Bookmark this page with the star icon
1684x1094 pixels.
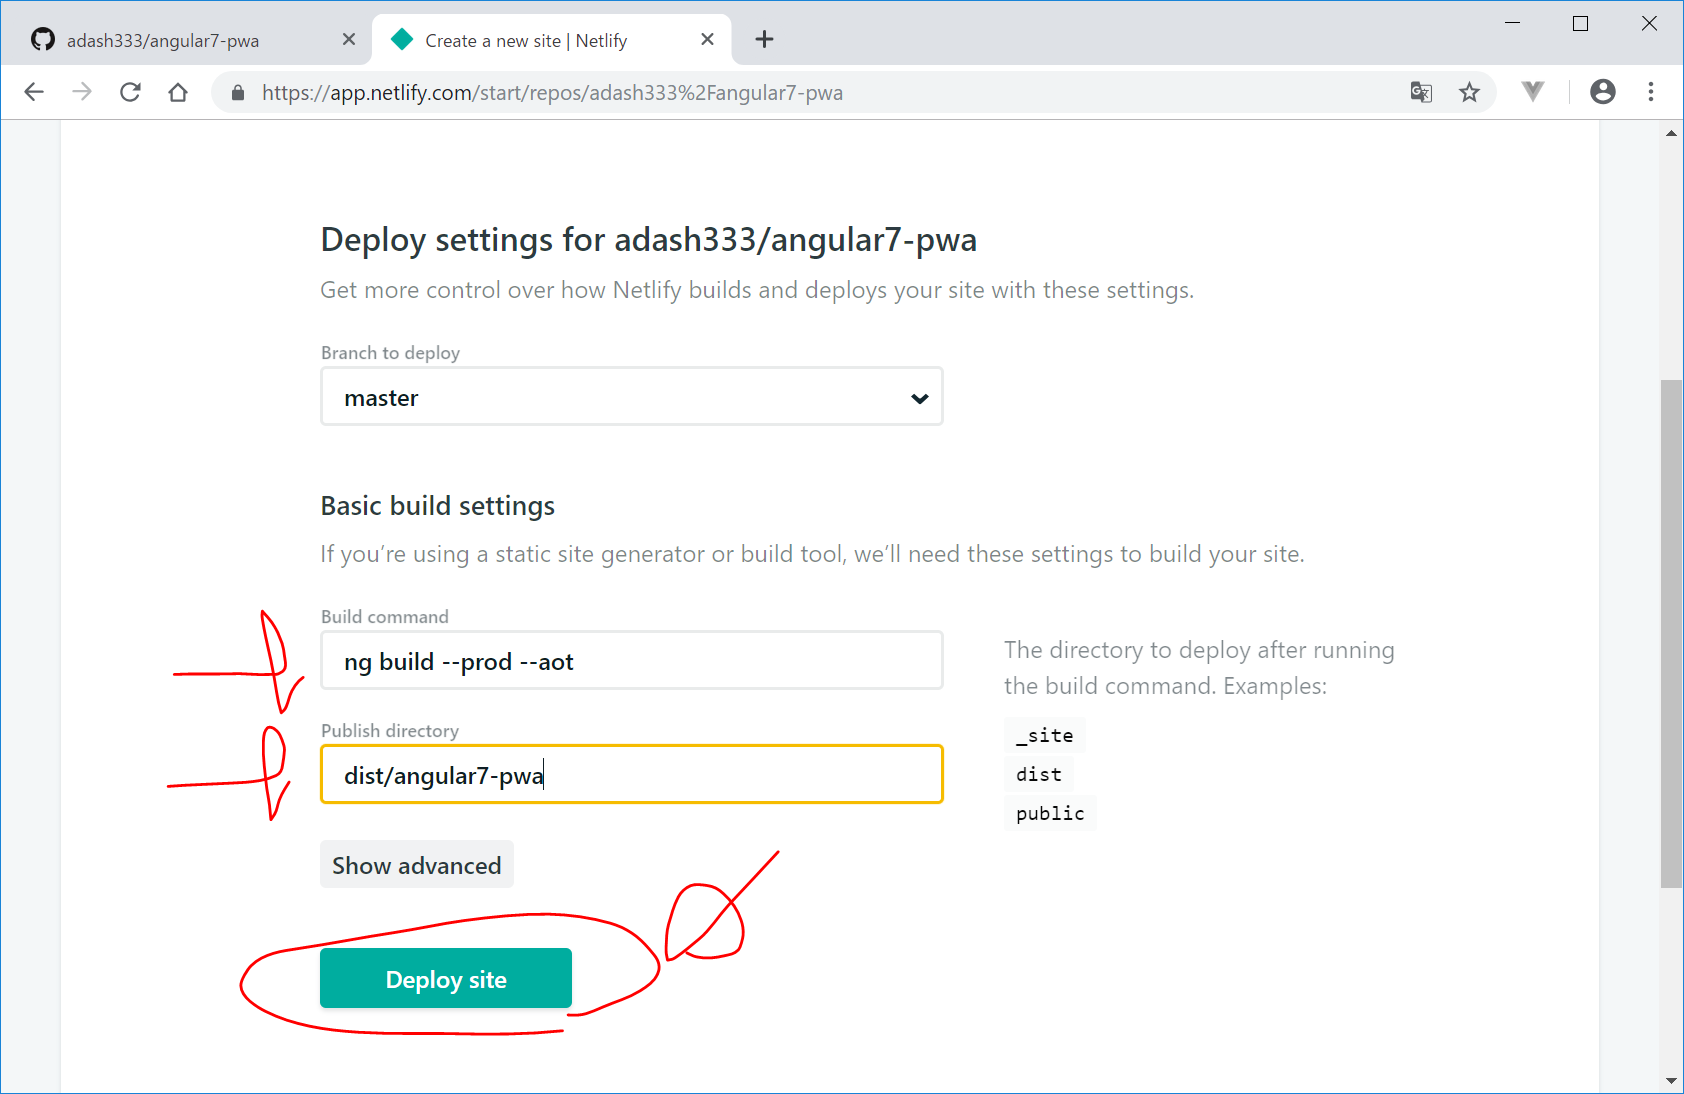[x=1469, y=92]
